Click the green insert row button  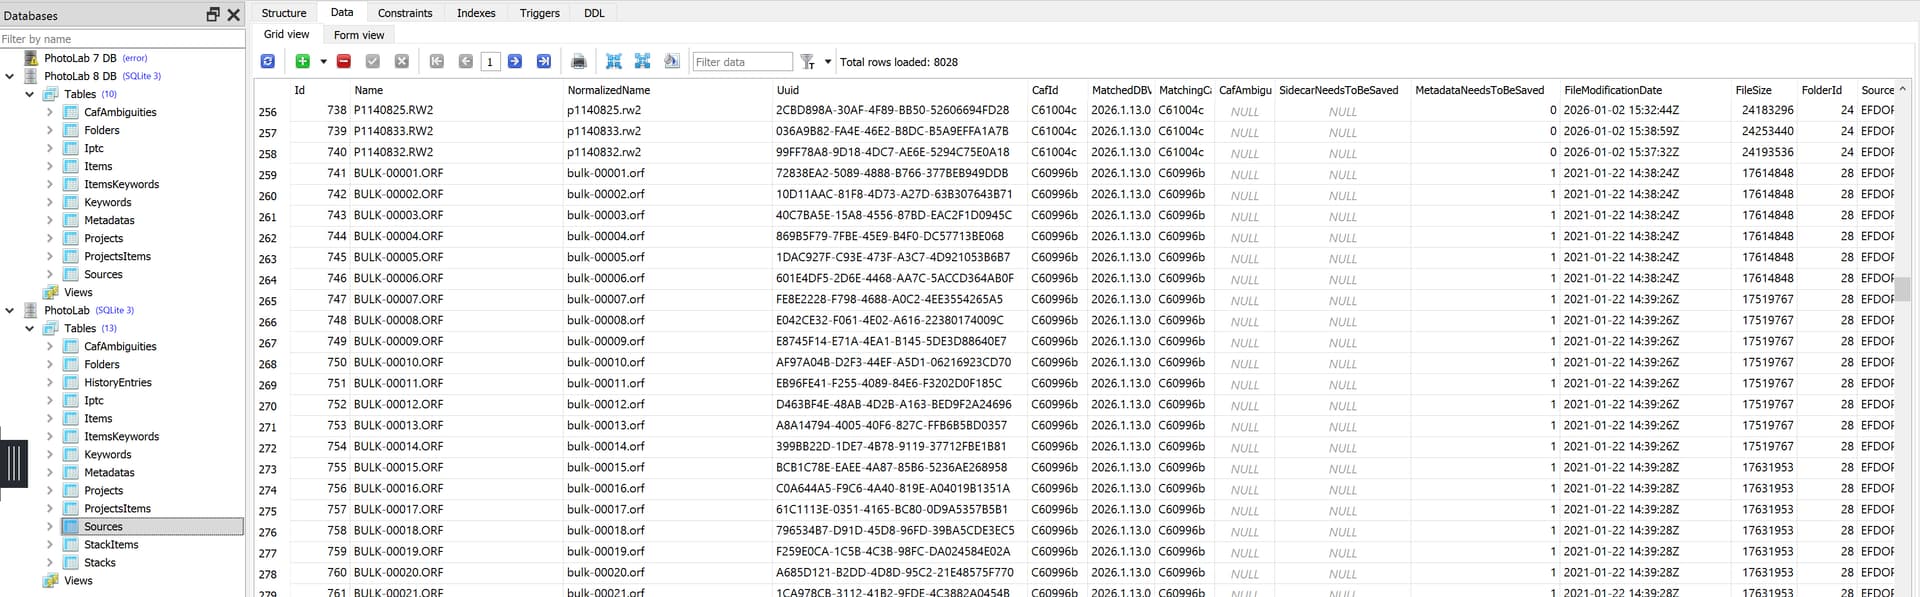[303, 62]
